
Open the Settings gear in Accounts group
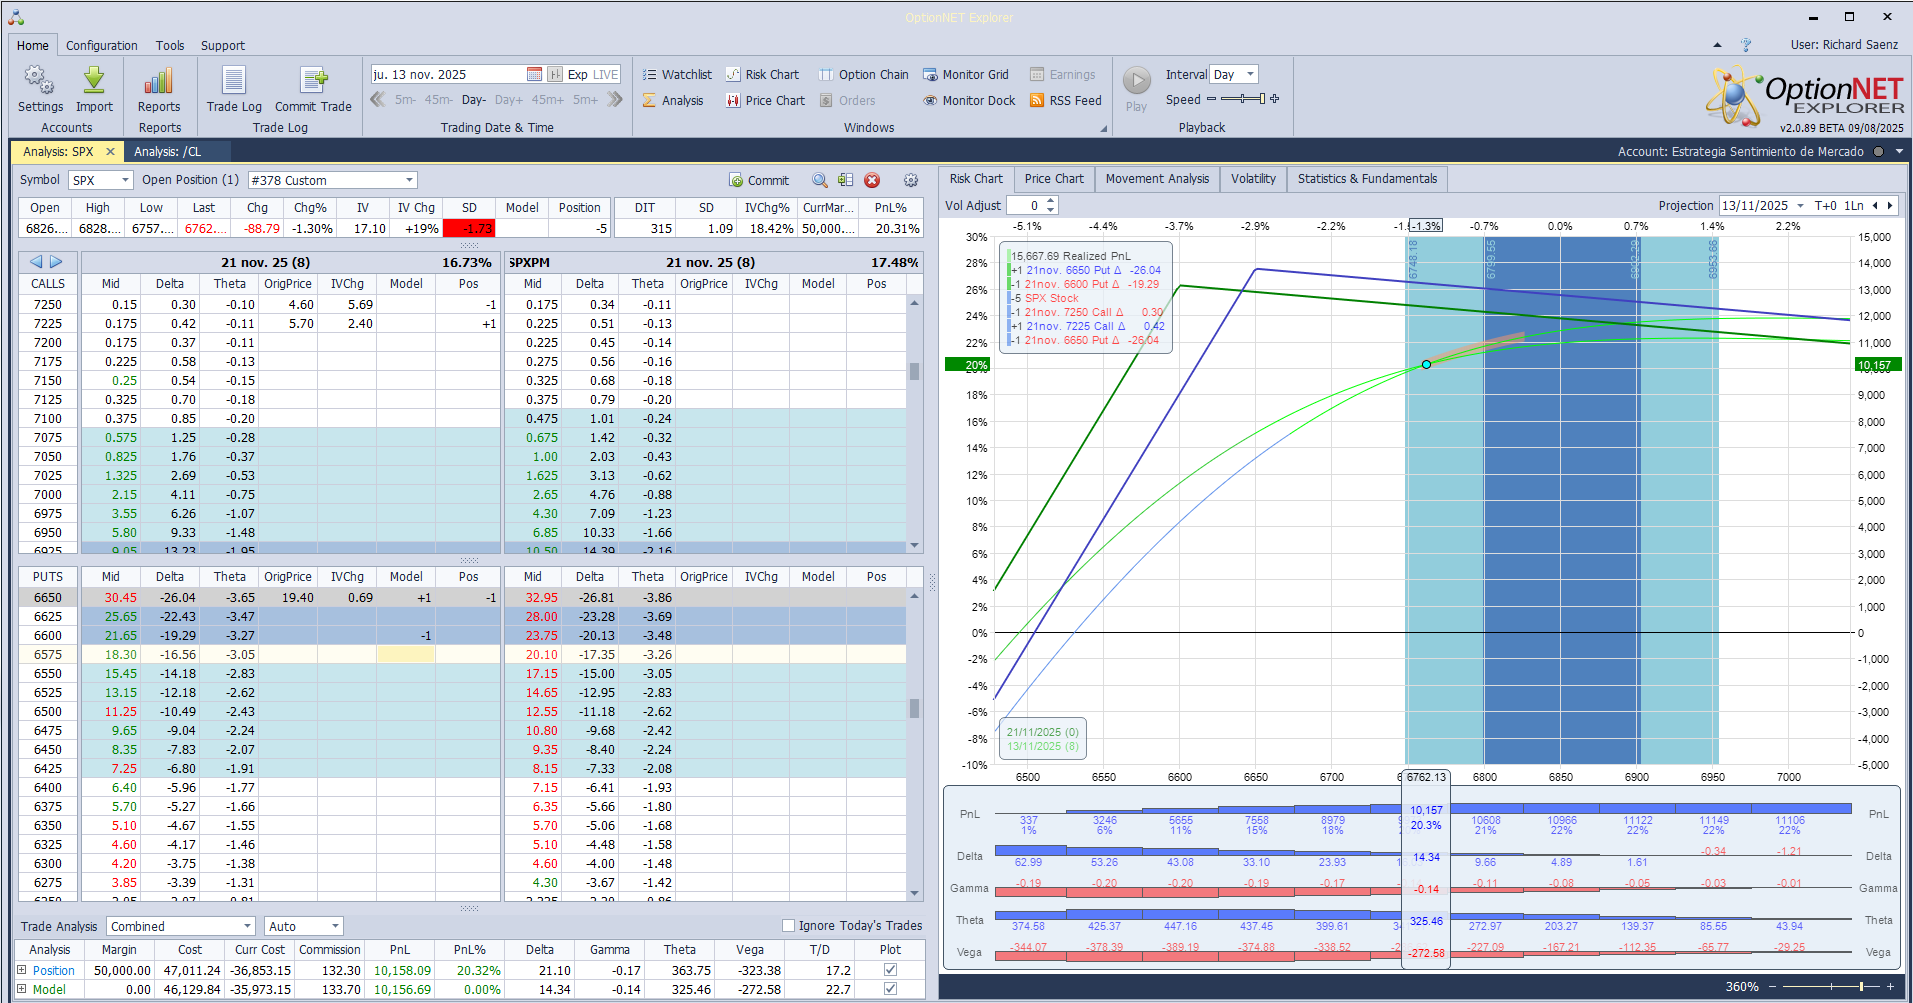pos(40,80)
